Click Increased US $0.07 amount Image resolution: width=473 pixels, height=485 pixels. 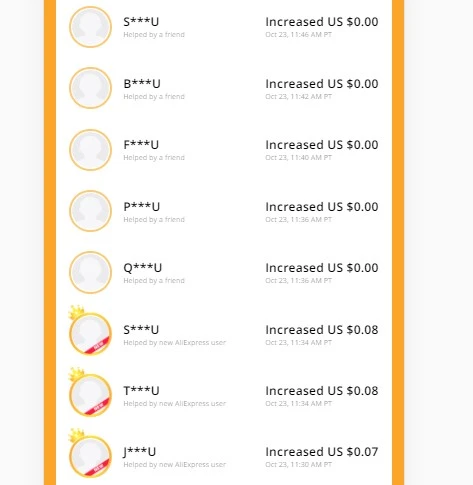322,452
